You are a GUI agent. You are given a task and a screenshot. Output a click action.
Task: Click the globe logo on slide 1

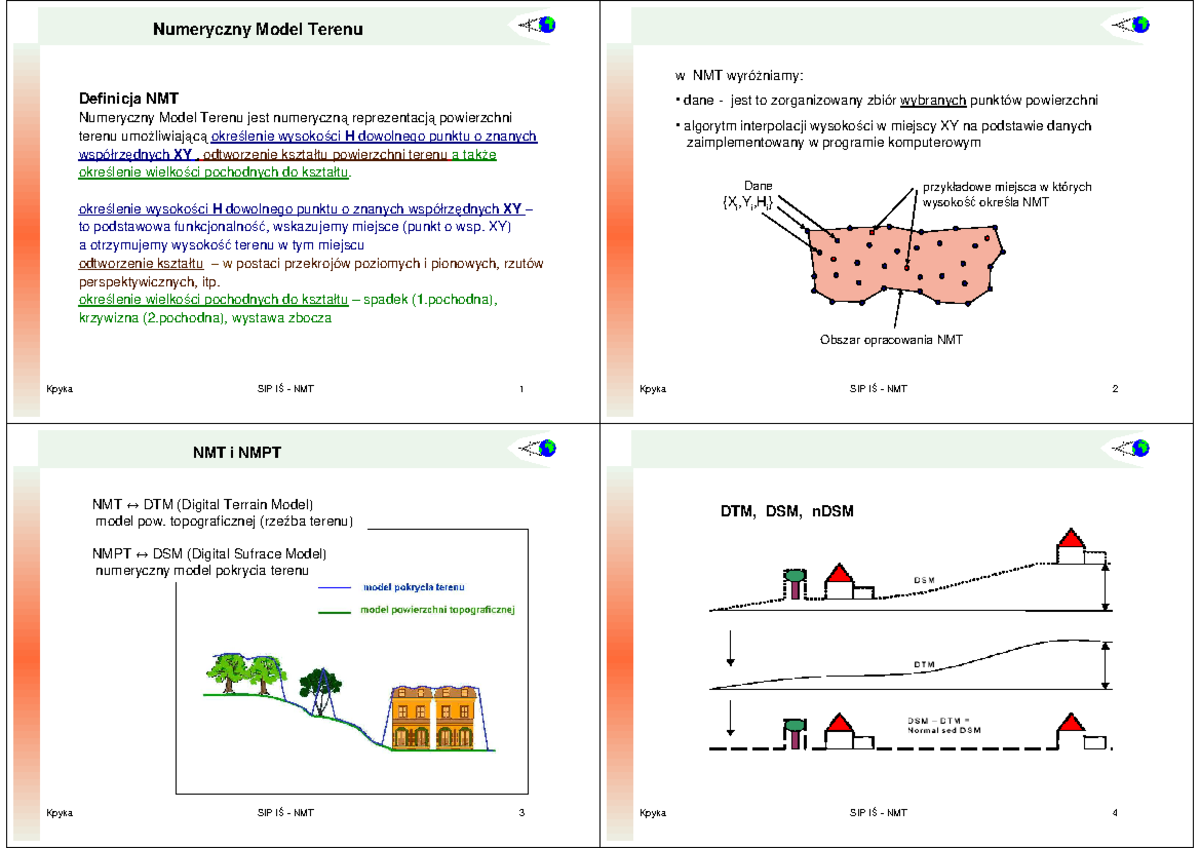pyautogui.click(x=549, y=26)
